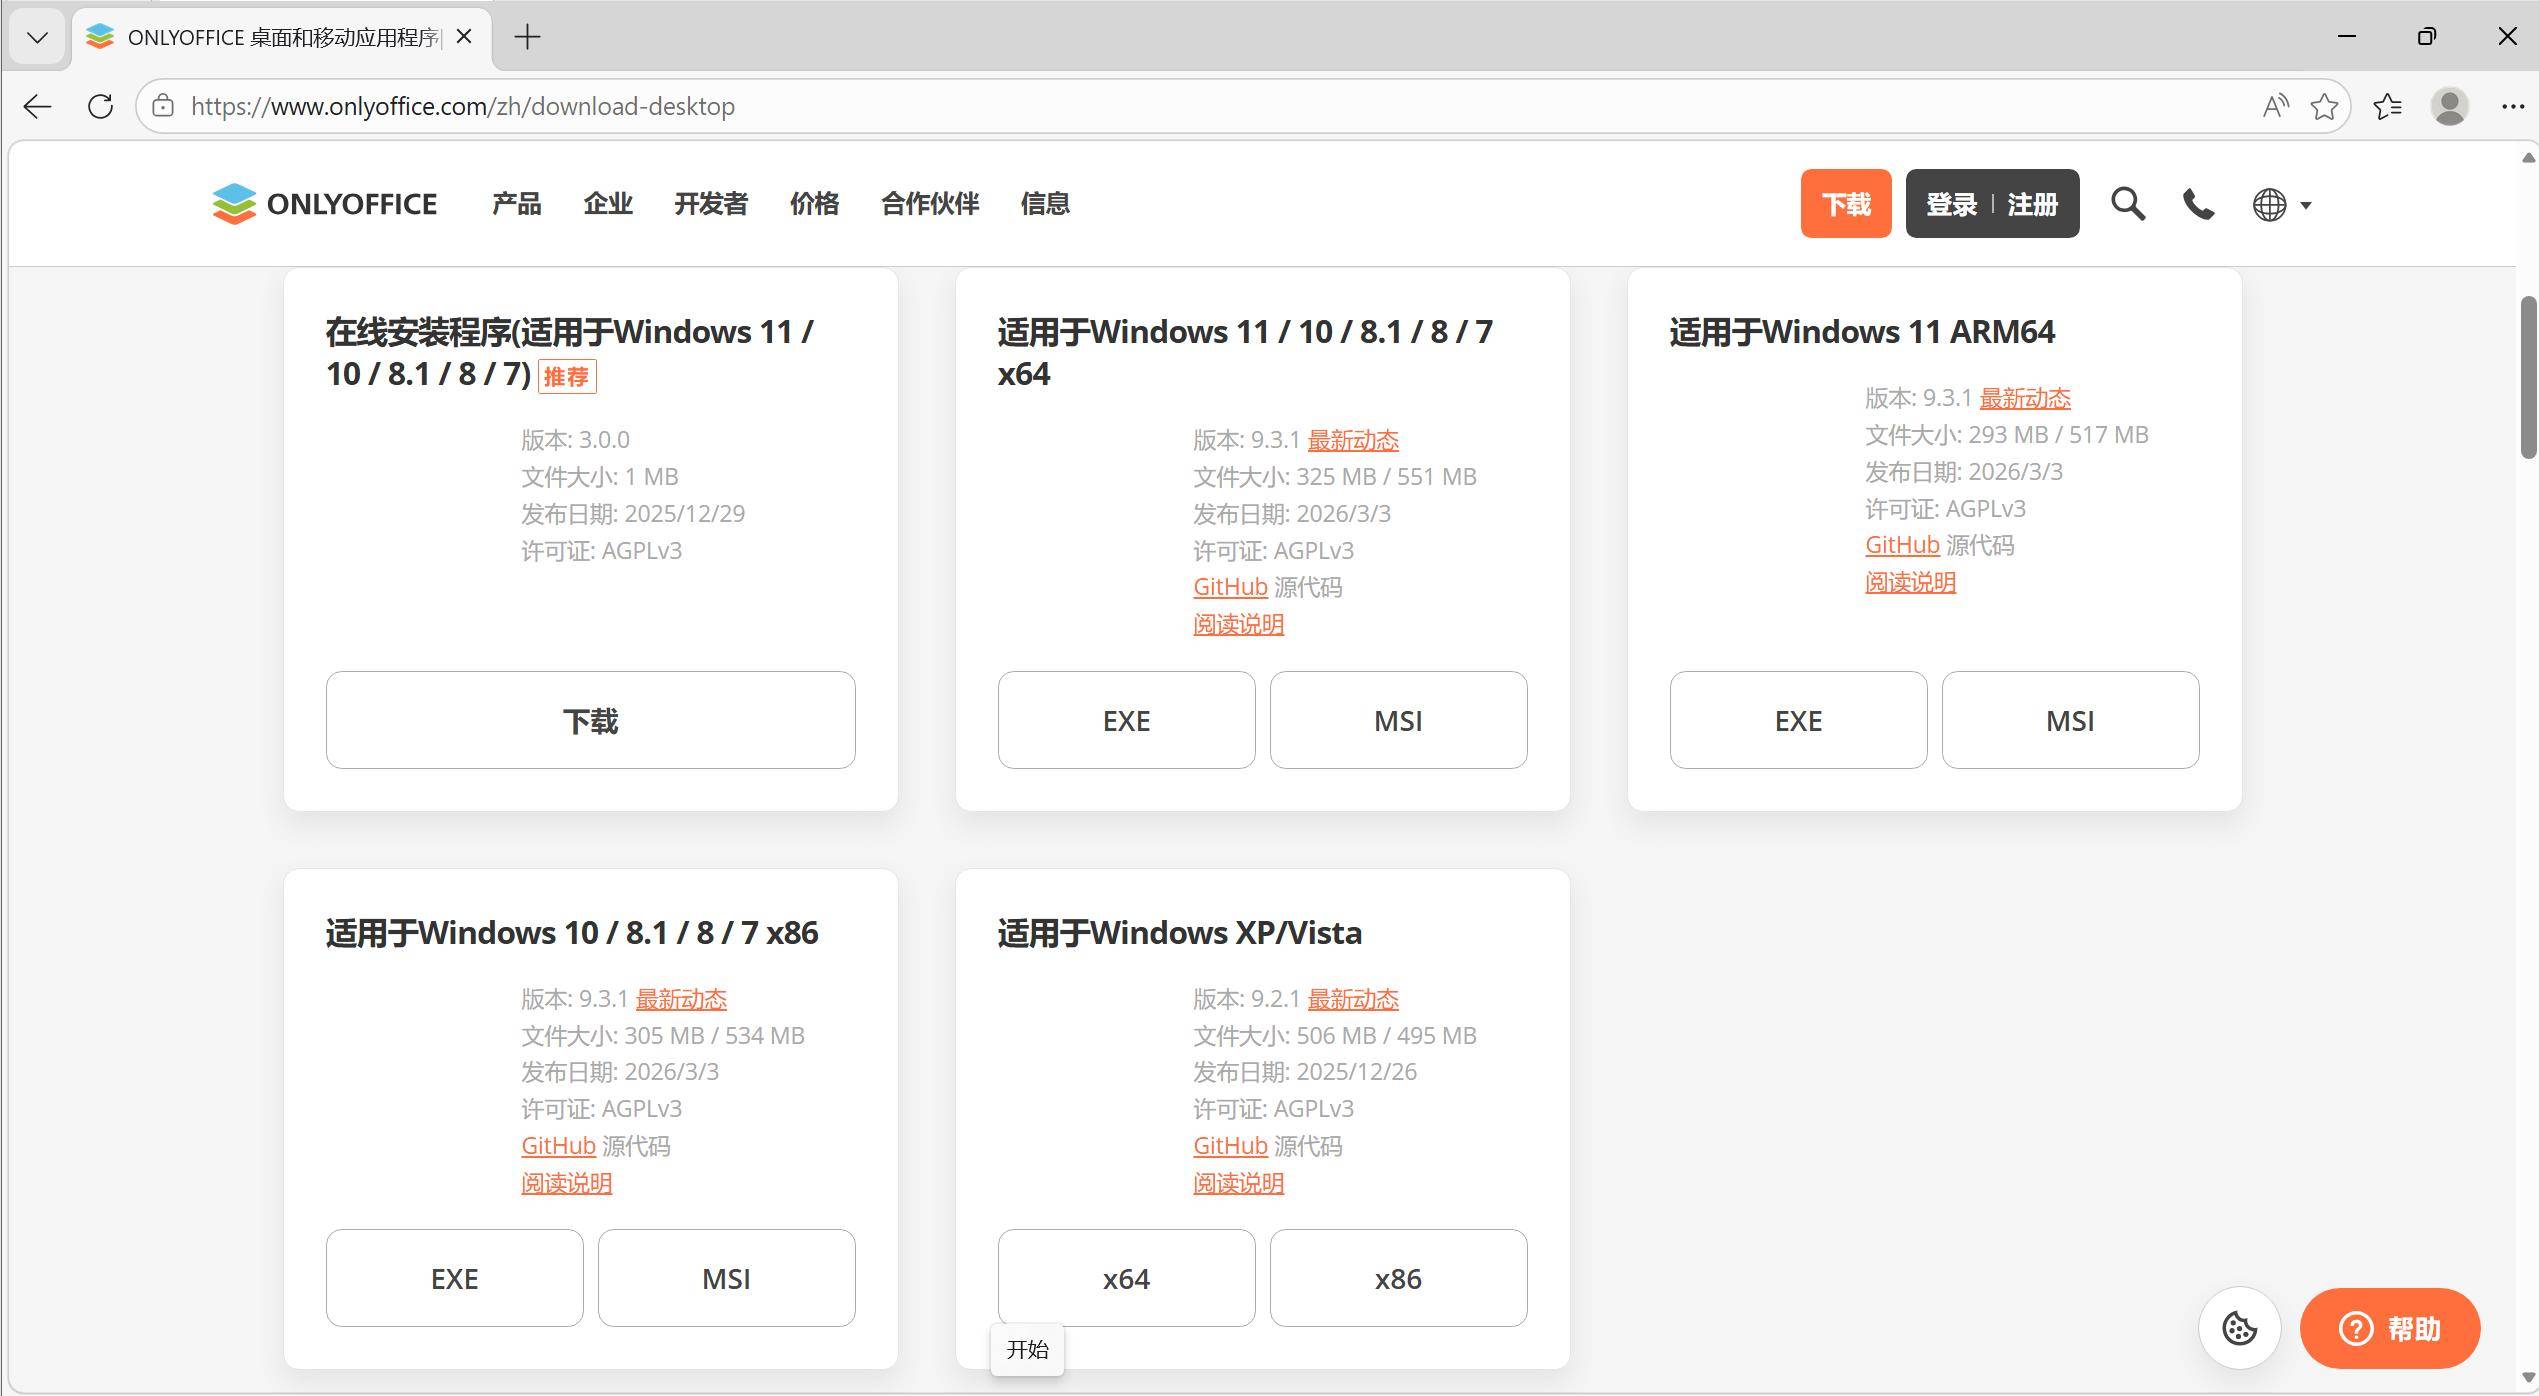The width and height of the screenshot is (2539, 1396).
Task: Open GitHub link in x64 card
Action: tap(1230, 587)
